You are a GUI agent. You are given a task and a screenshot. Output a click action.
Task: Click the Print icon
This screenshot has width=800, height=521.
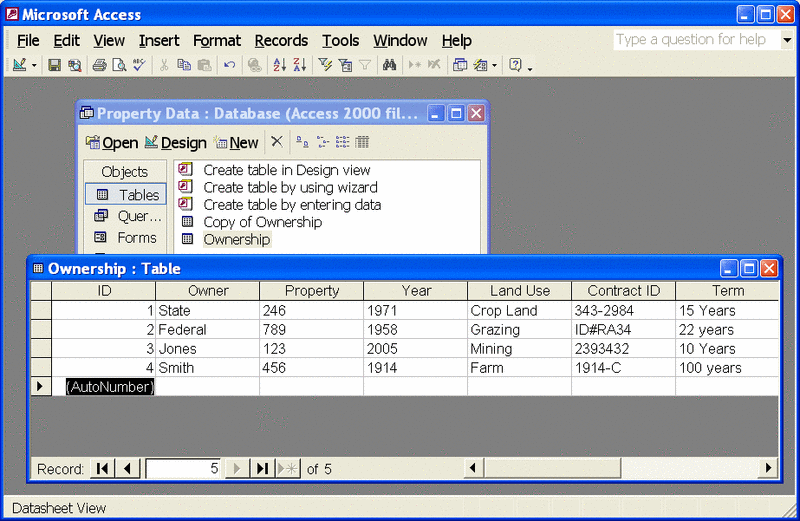[x=99, y=65]
